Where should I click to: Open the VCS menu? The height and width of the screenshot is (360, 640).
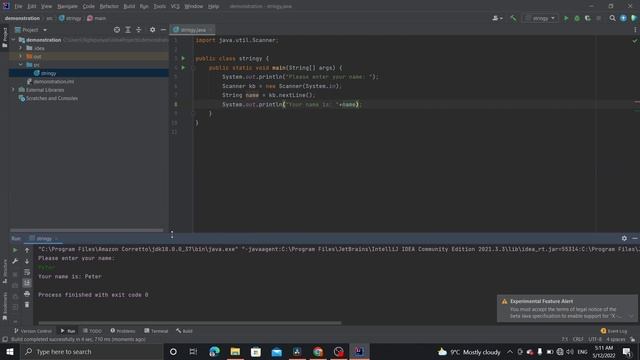[x=175, y=7]
